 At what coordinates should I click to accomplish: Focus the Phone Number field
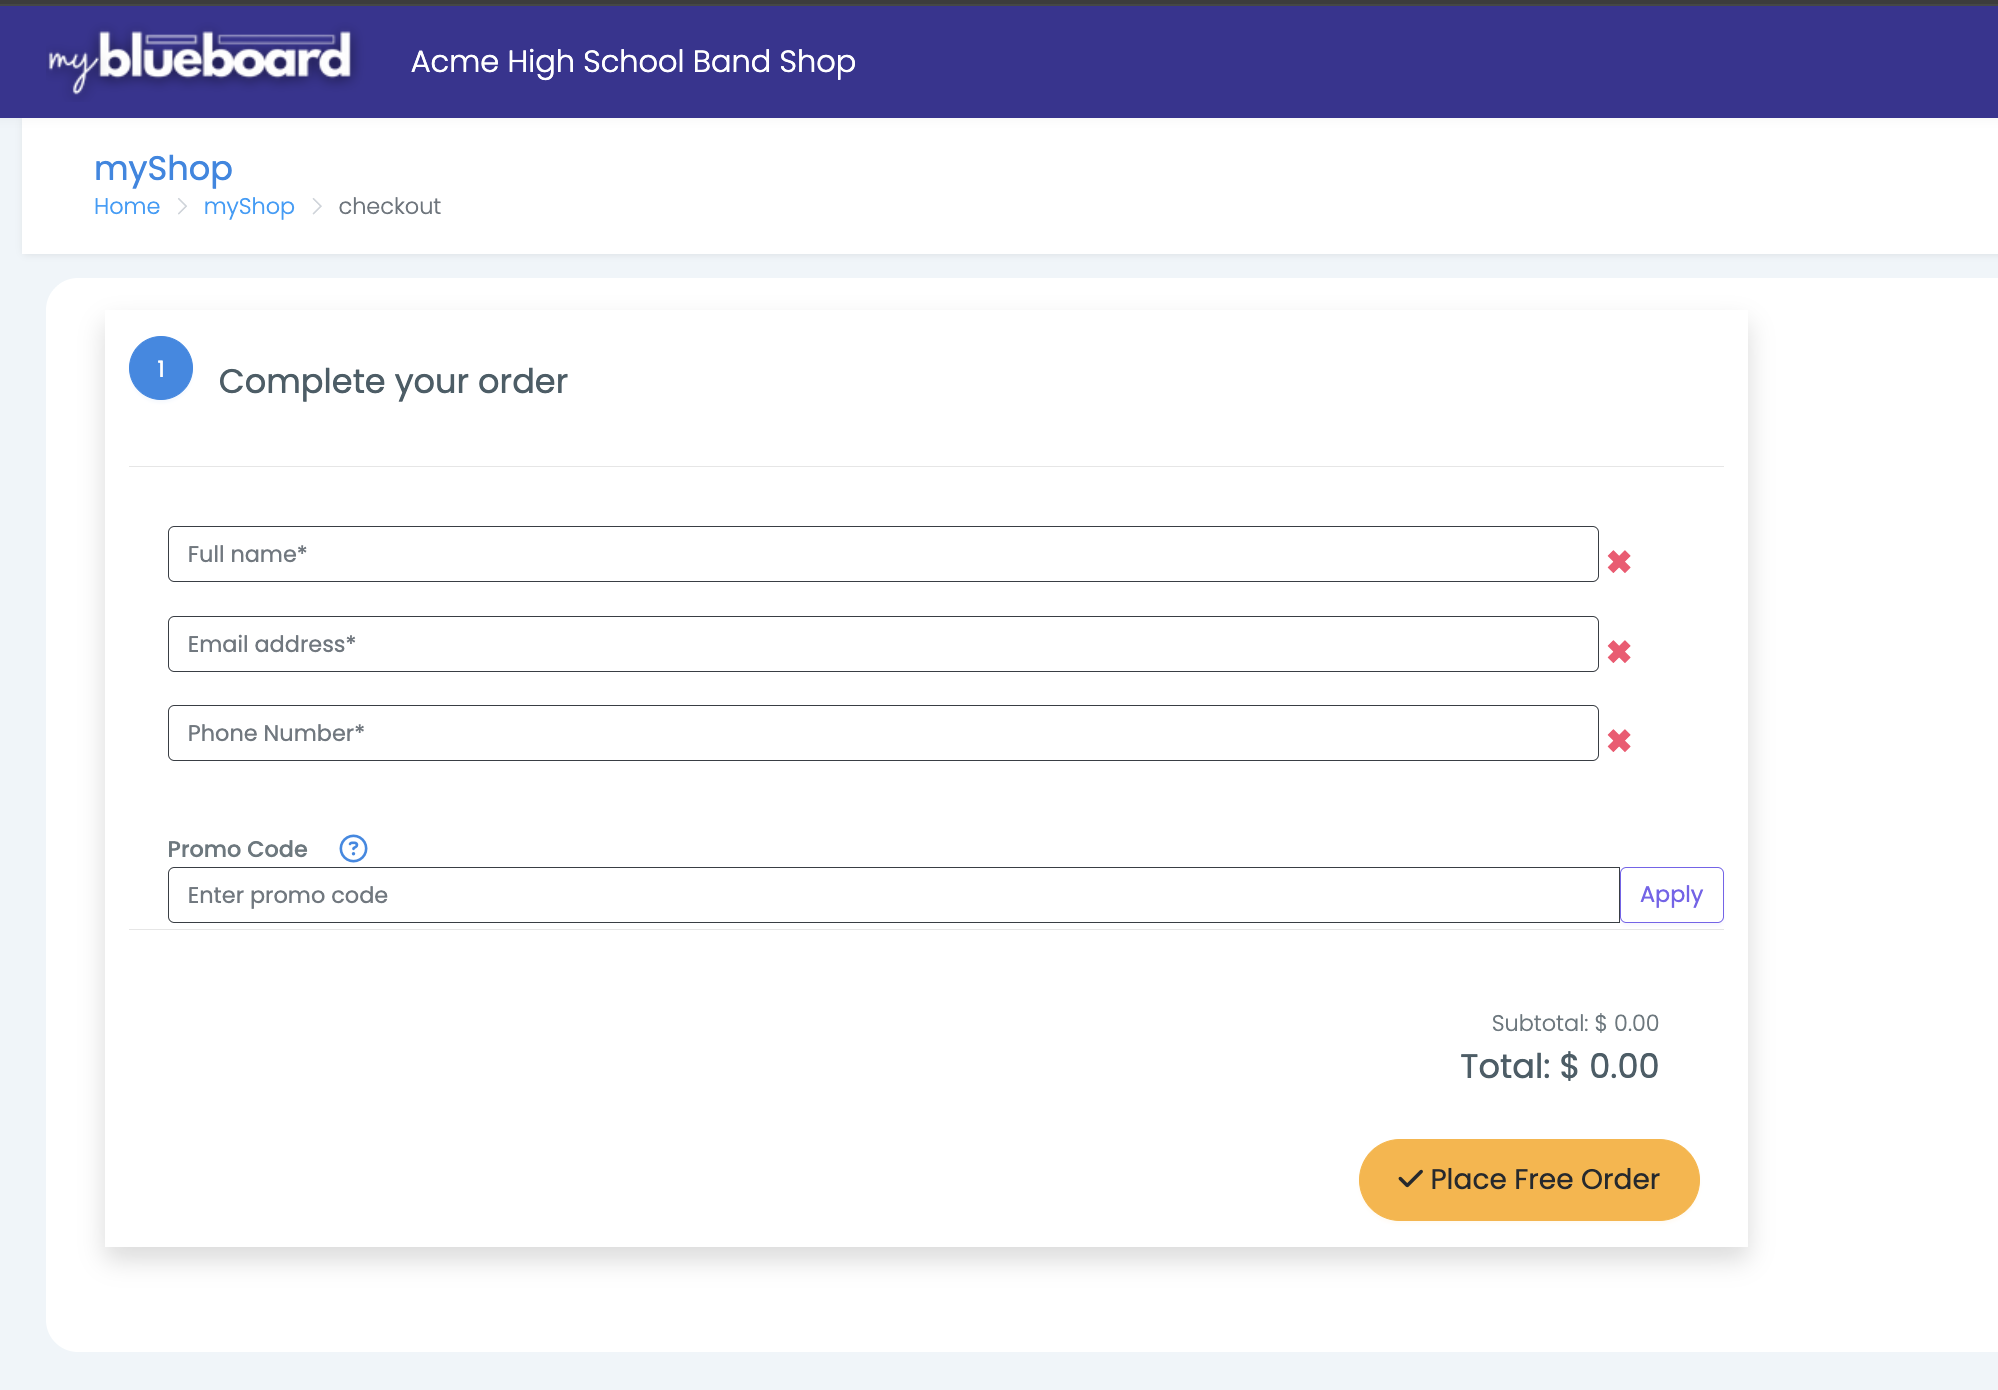pyautogui.click(x=883, y=733)
